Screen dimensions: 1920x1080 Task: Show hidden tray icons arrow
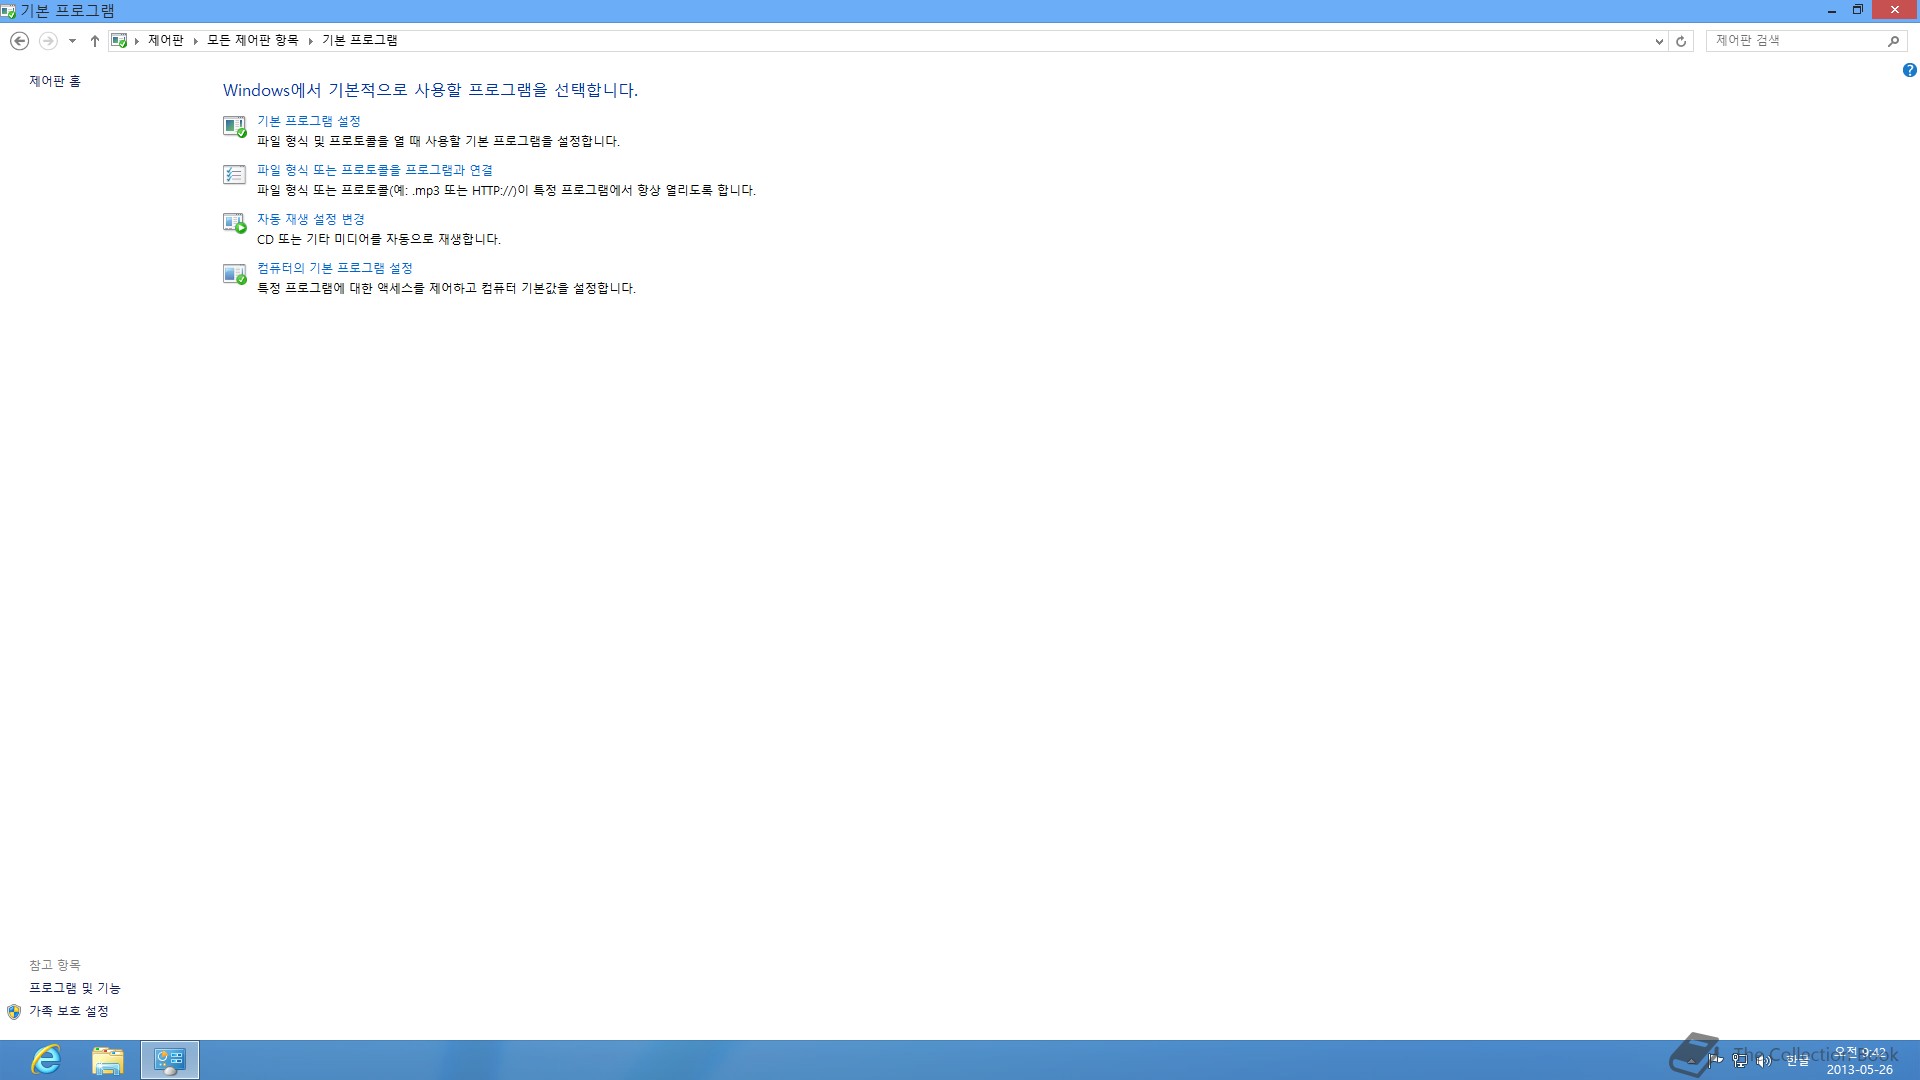(x=1692, y=1060)
